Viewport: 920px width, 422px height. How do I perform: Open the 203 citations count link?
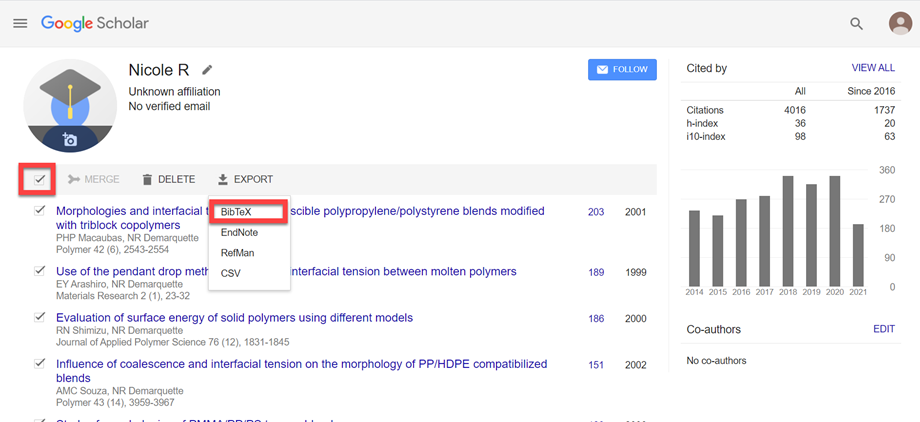pos(596,212)
